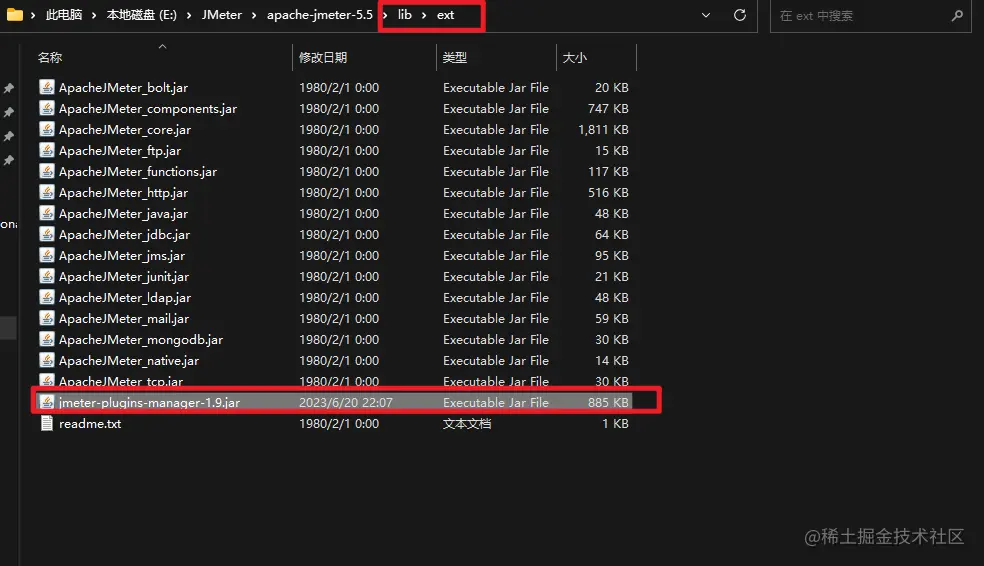Click the refresh button beside the address bar
The width and height of the screenshot is (984, 566).
pos(740,15)
